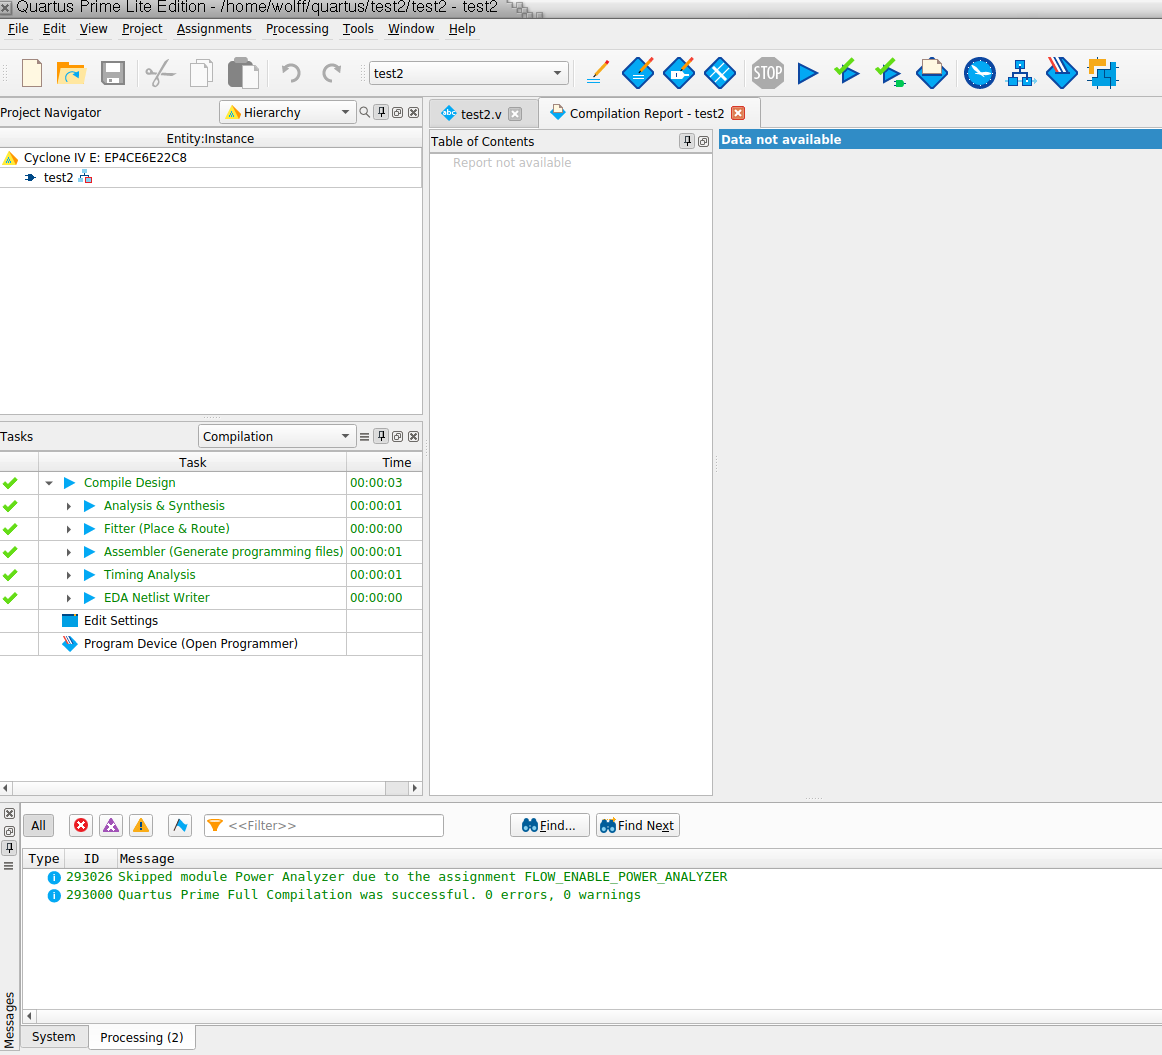Toggle the warning messages filter
The image size is (1162, 1055).
(141, 825)
